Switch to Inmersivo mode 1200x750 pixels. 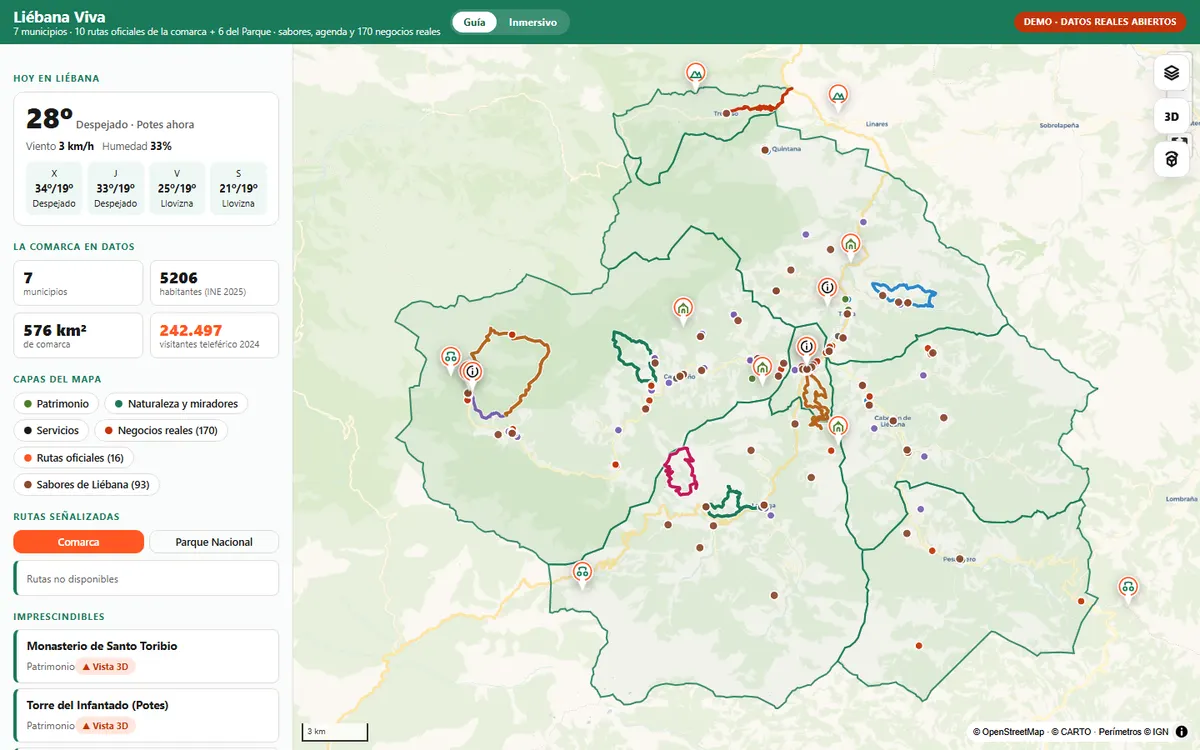pos(533,22)
